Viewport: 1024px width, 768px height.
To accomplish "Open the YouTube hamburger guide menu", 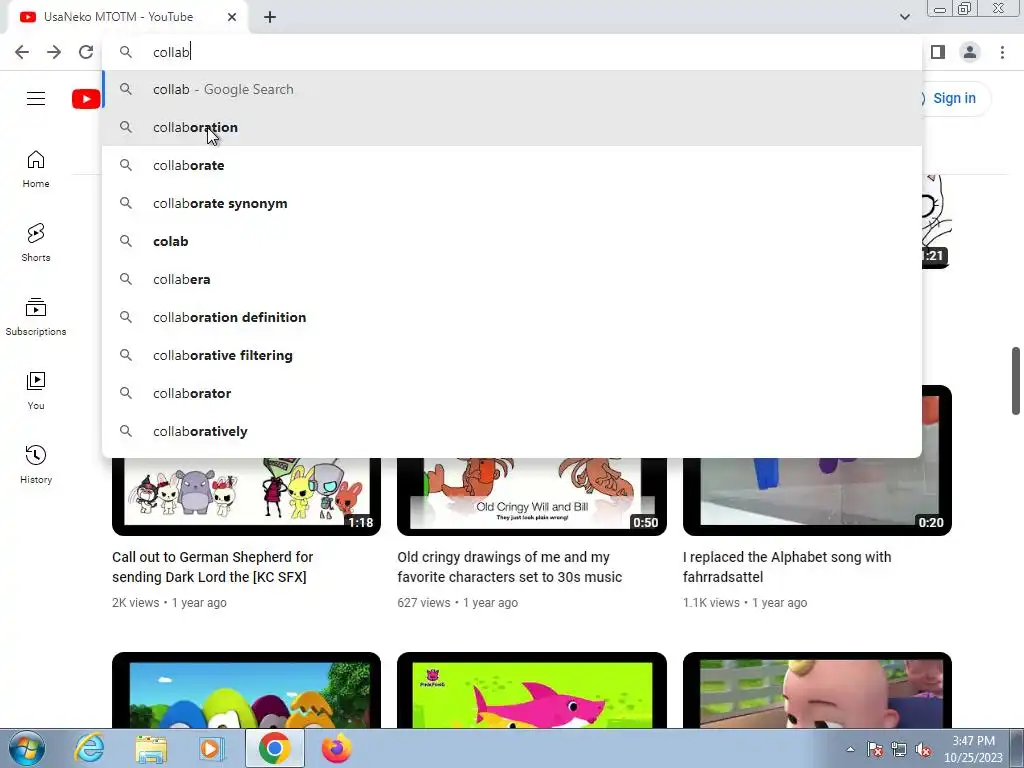I will pos(36,99).
